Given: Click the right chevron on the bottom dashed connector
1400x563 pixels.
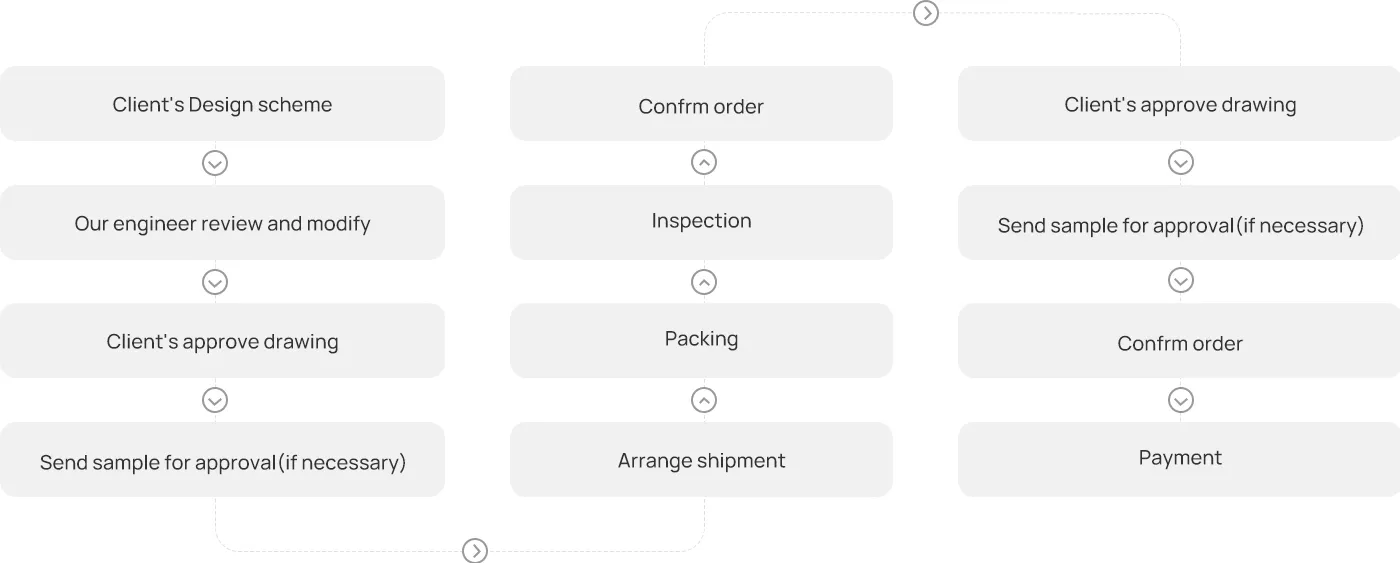Looking at the screenshot, I should (475, 550).
